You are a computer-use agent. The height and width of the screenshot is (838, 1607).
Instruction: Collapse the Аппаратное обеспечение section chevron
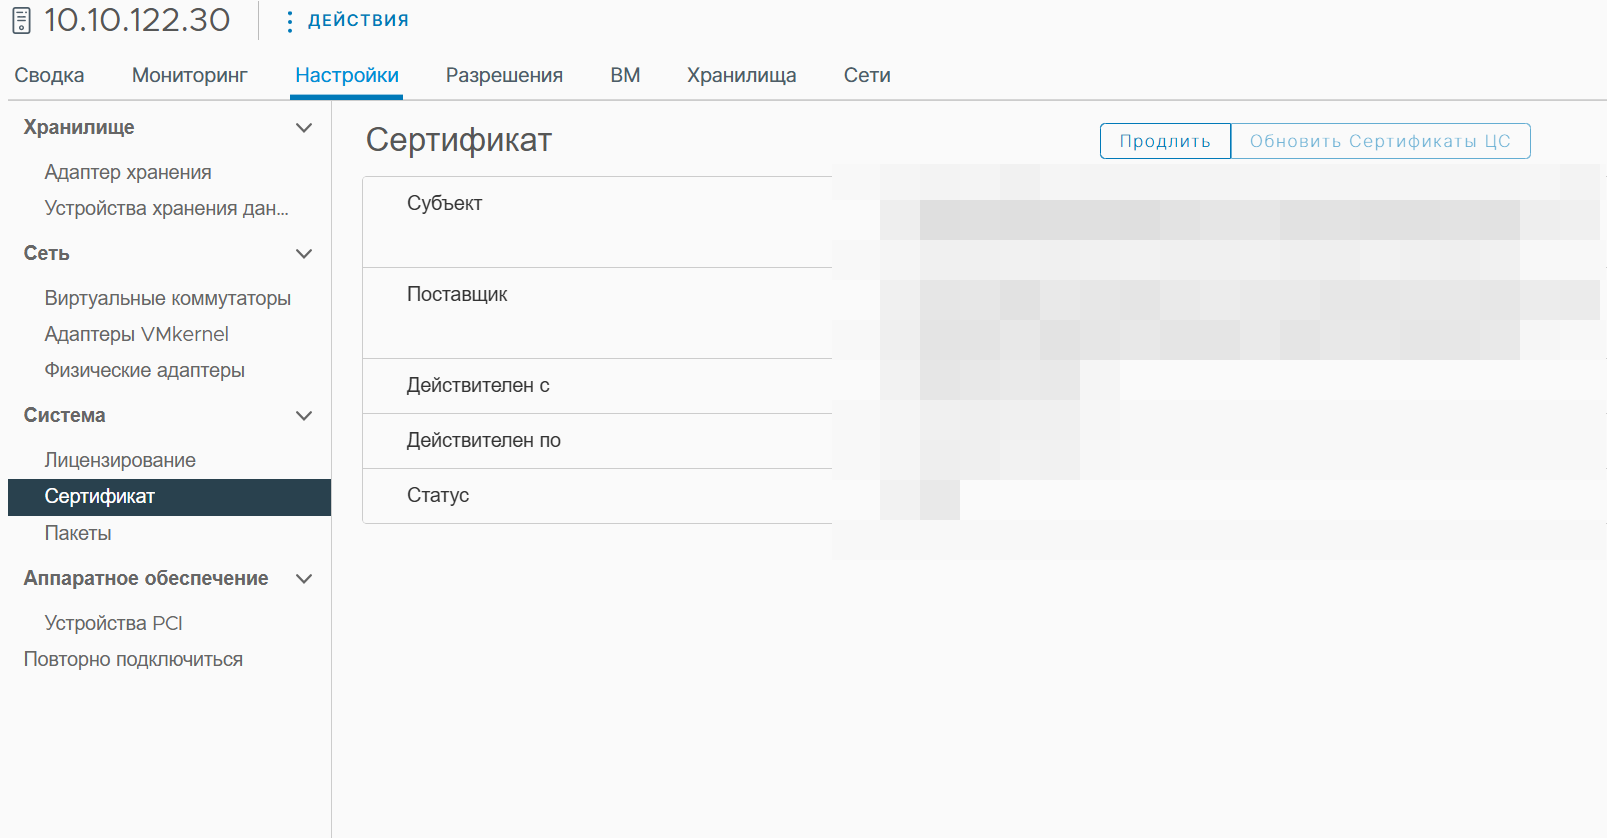[x=304, y=579]
